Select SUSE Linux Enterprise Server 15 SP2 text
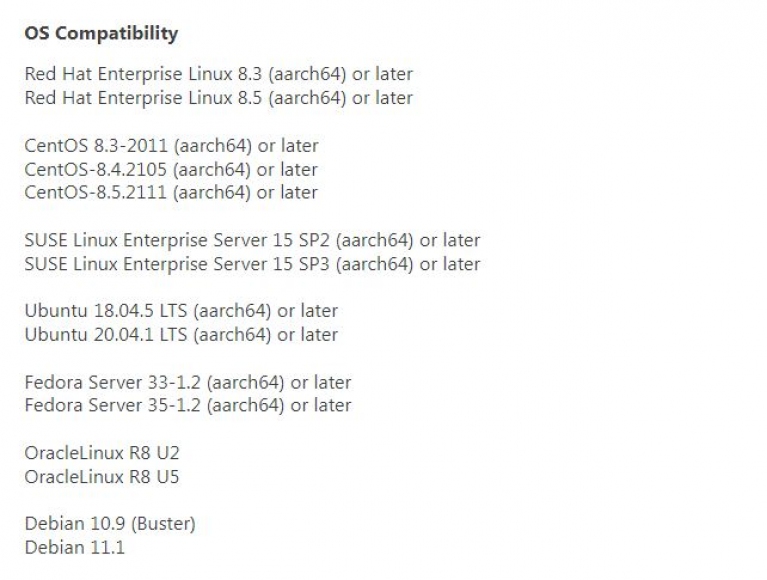This screenshot has width=767, height=580. (x=252, y=240)
